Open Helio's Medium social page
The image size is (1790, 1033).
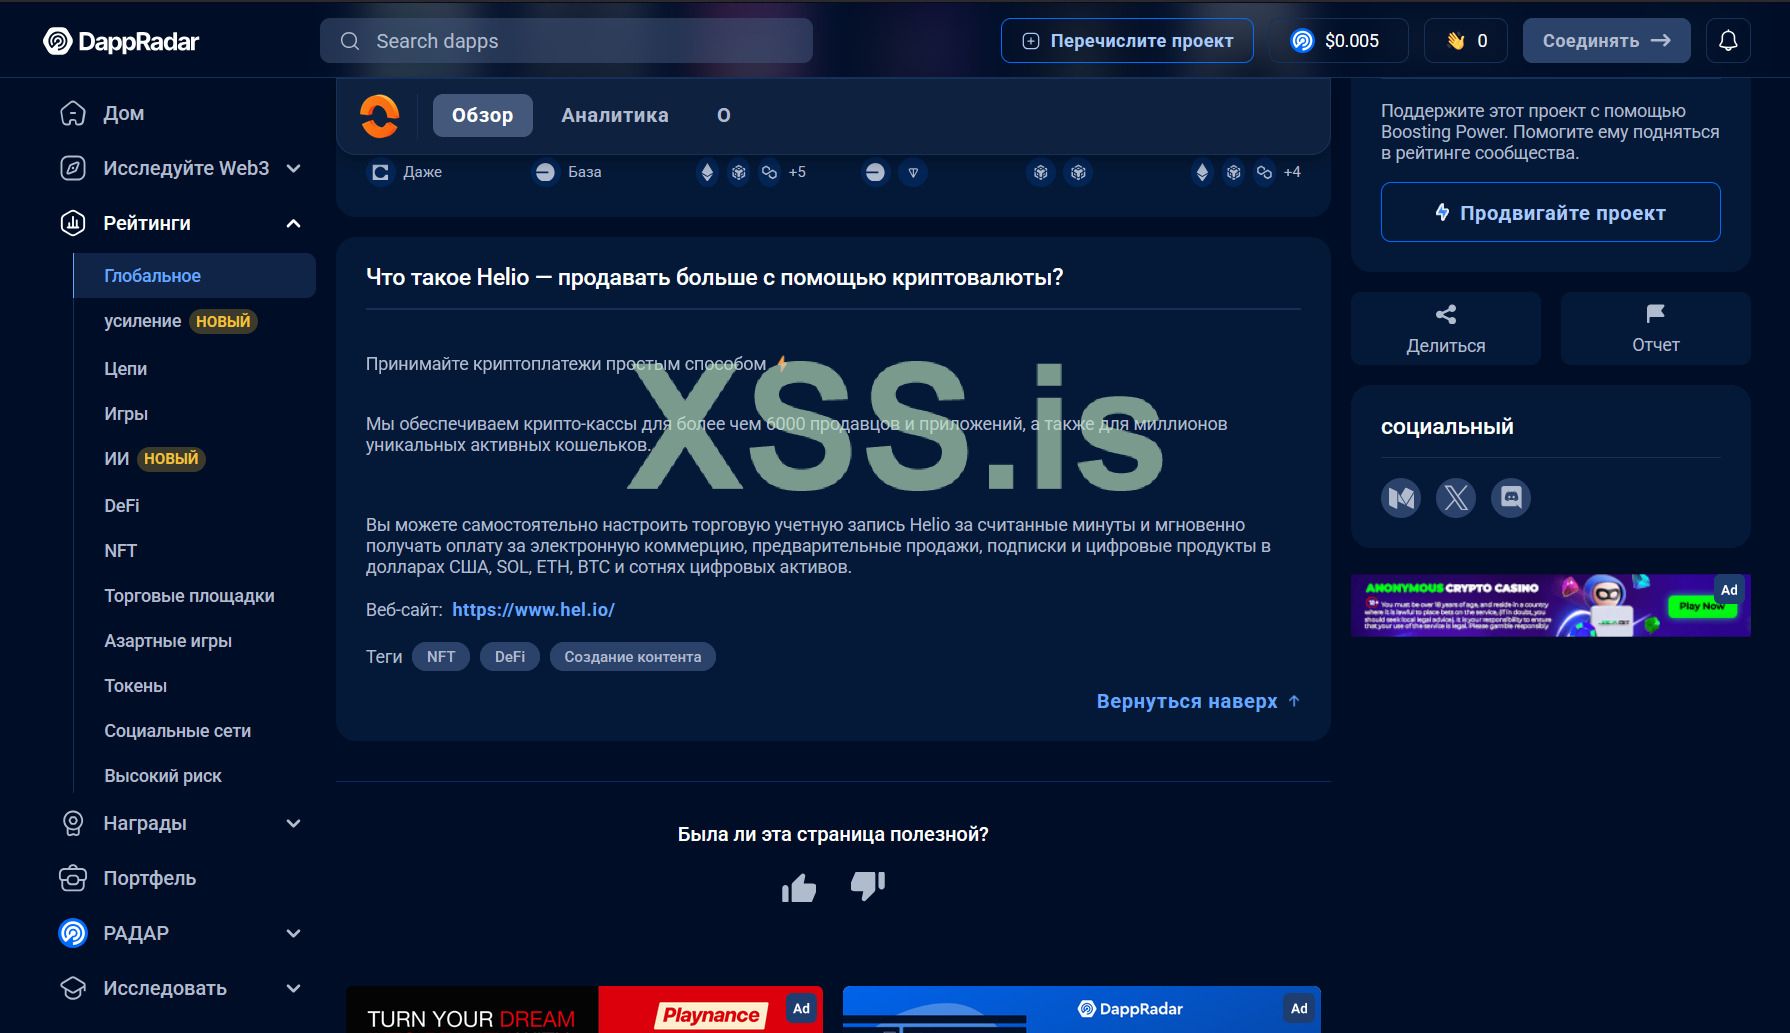1401,497
